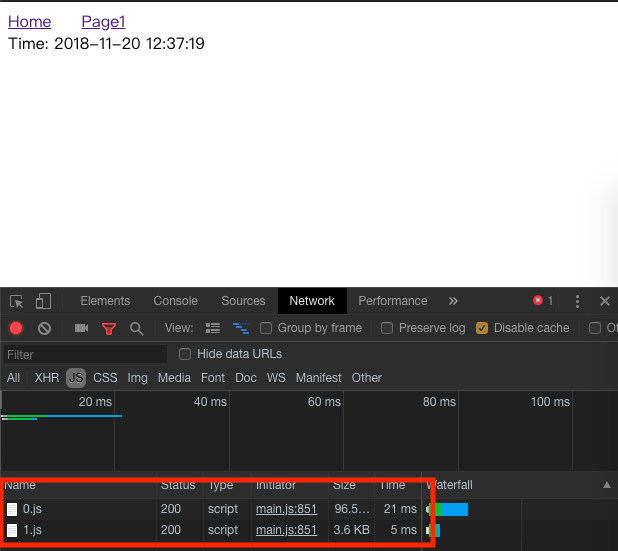Filter requests by Manifest

click(318, 378)
